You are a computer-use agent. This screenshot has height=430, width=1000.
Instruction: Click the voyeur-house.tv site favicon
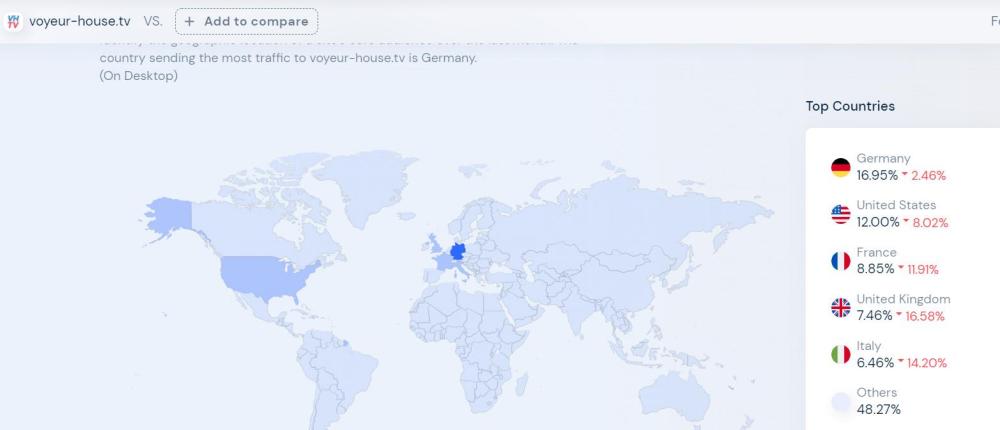click(x=14, y=21)
